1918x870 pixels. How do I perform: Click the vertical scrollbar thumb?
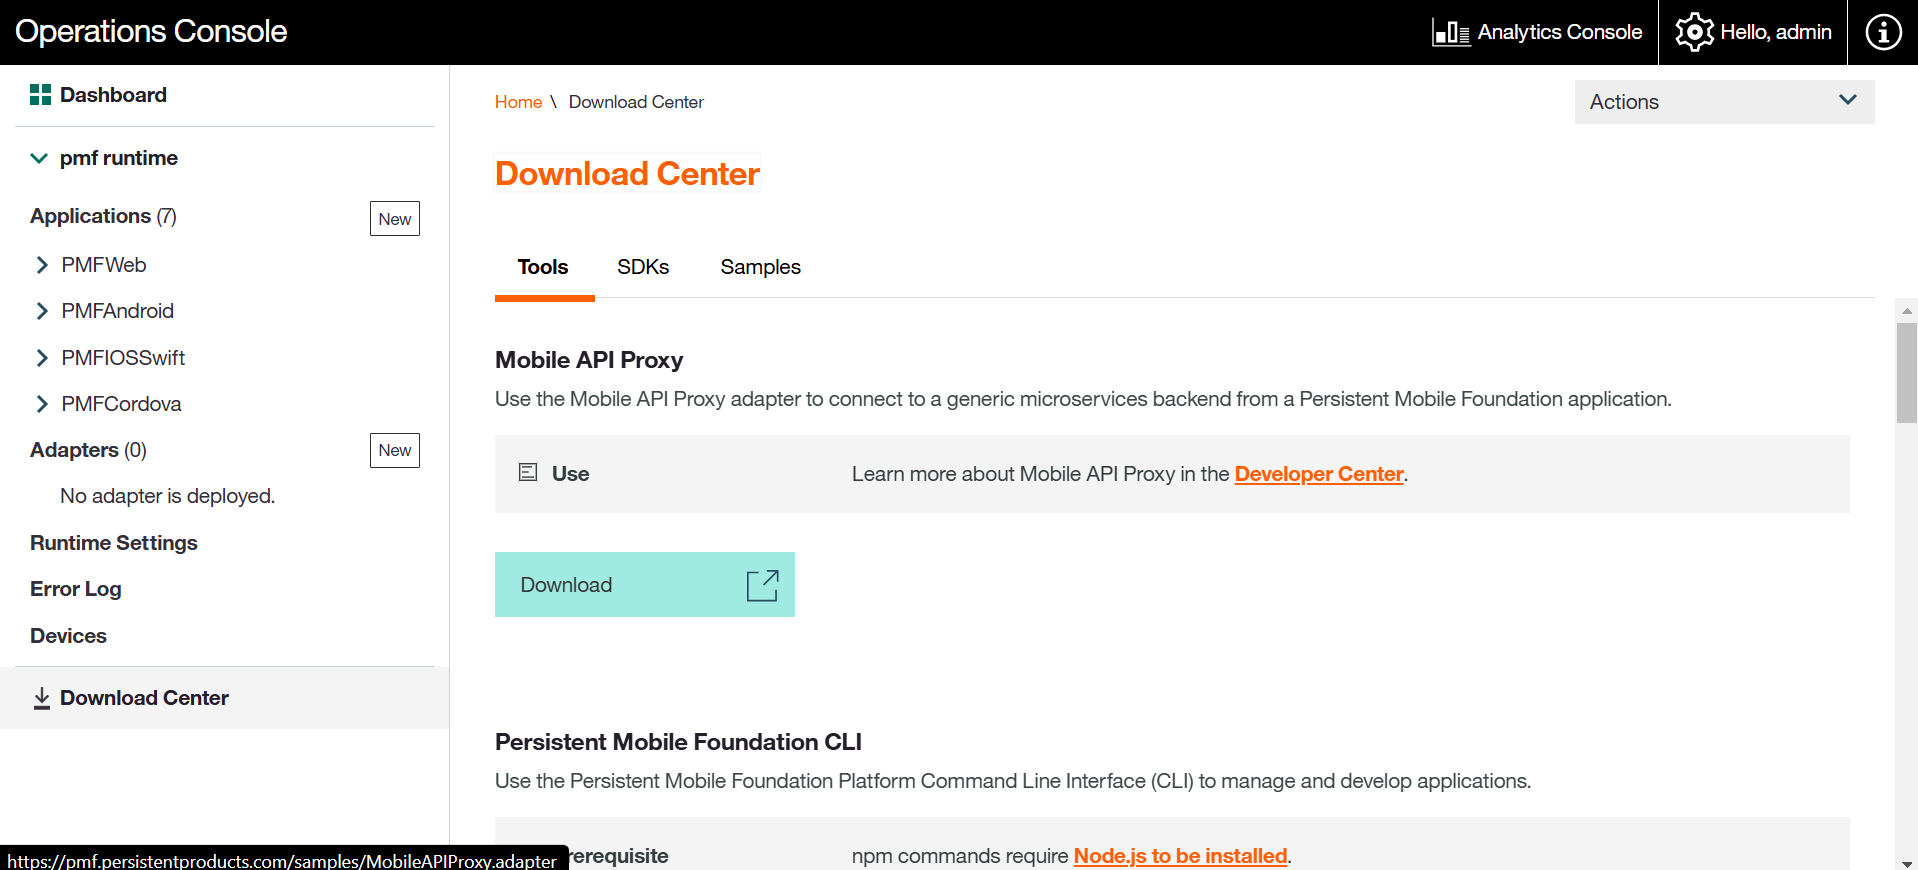[1906, 372]
